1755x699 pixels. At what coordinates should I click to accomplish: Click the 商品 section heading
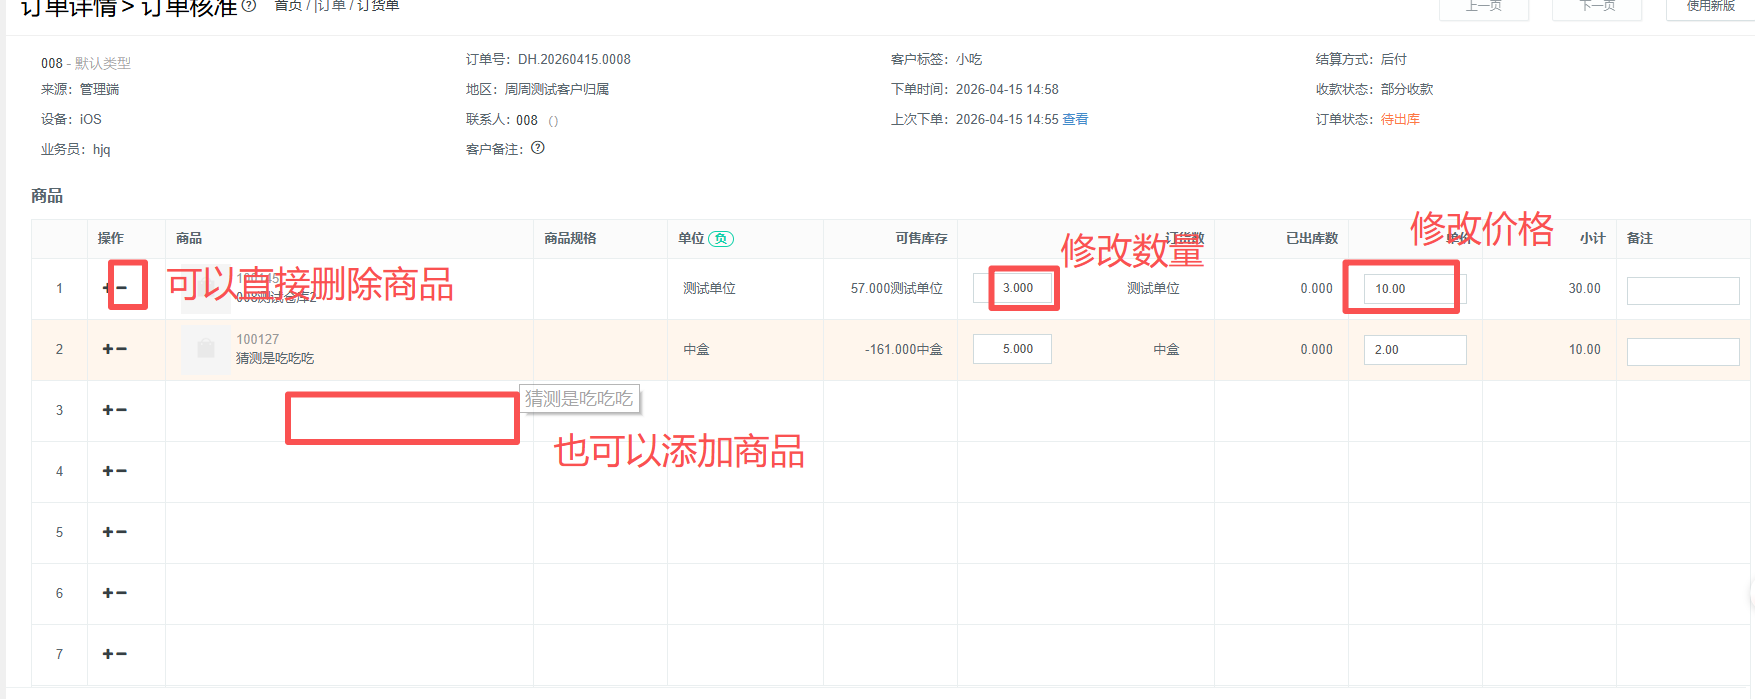47,196
